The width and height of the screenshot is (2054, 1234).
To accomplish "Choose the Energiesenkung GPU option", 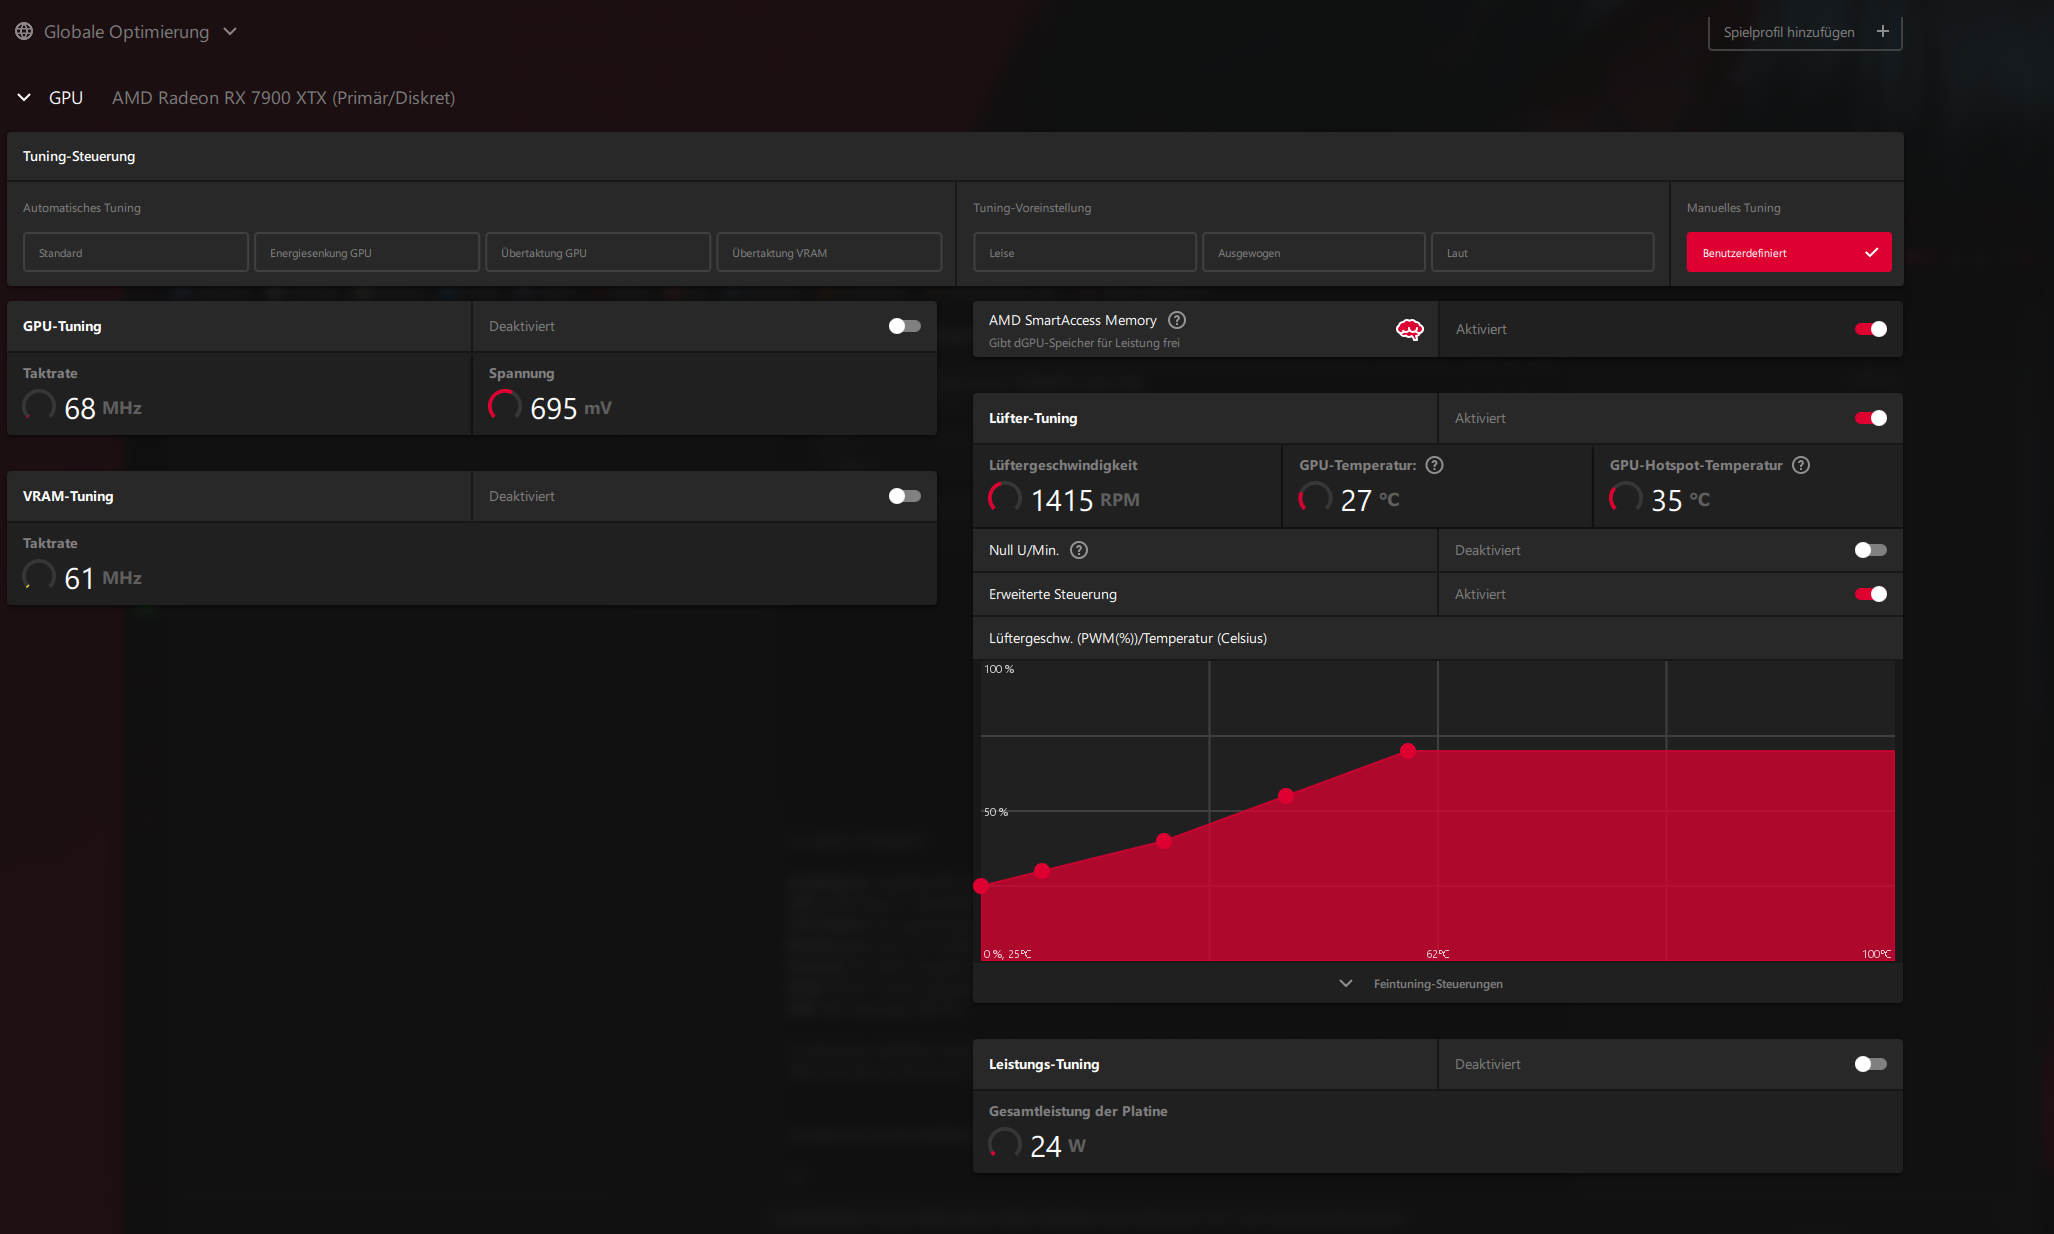I will coord(367,253).
